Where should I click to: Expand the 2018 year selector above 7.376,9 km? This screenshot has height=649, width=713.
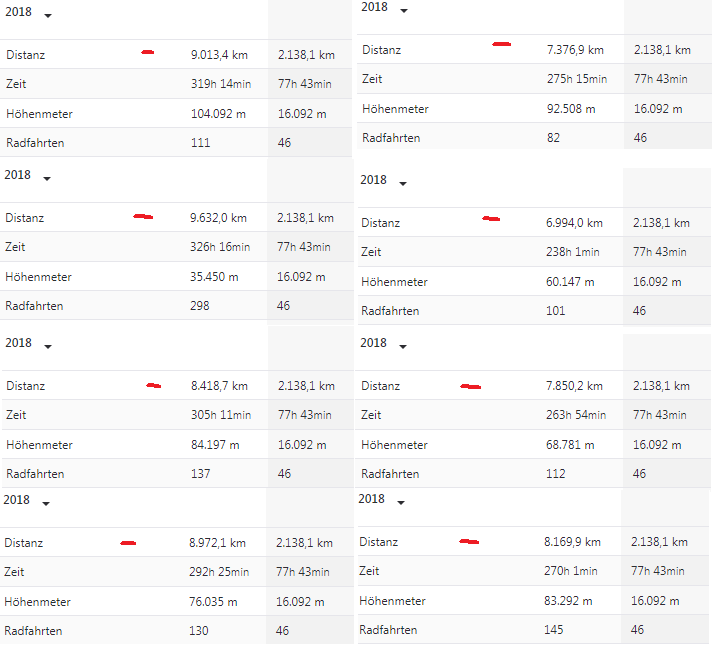(x=404, y=11)
